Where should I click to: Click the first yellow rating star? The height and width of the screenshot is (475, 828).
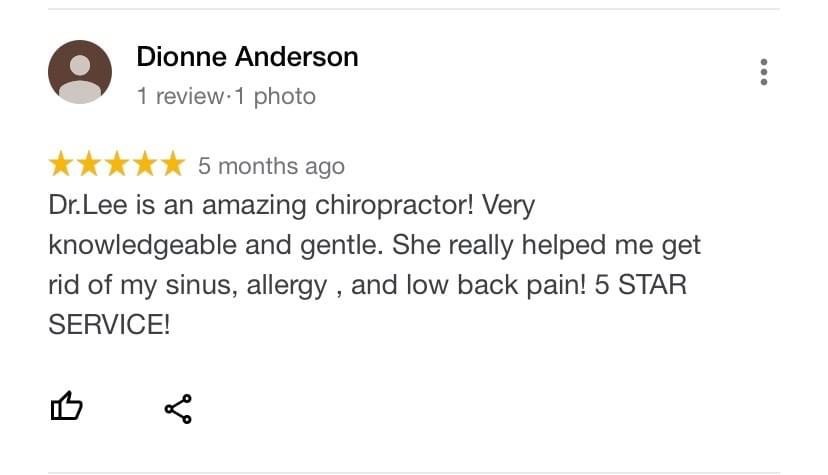(61, 164)
